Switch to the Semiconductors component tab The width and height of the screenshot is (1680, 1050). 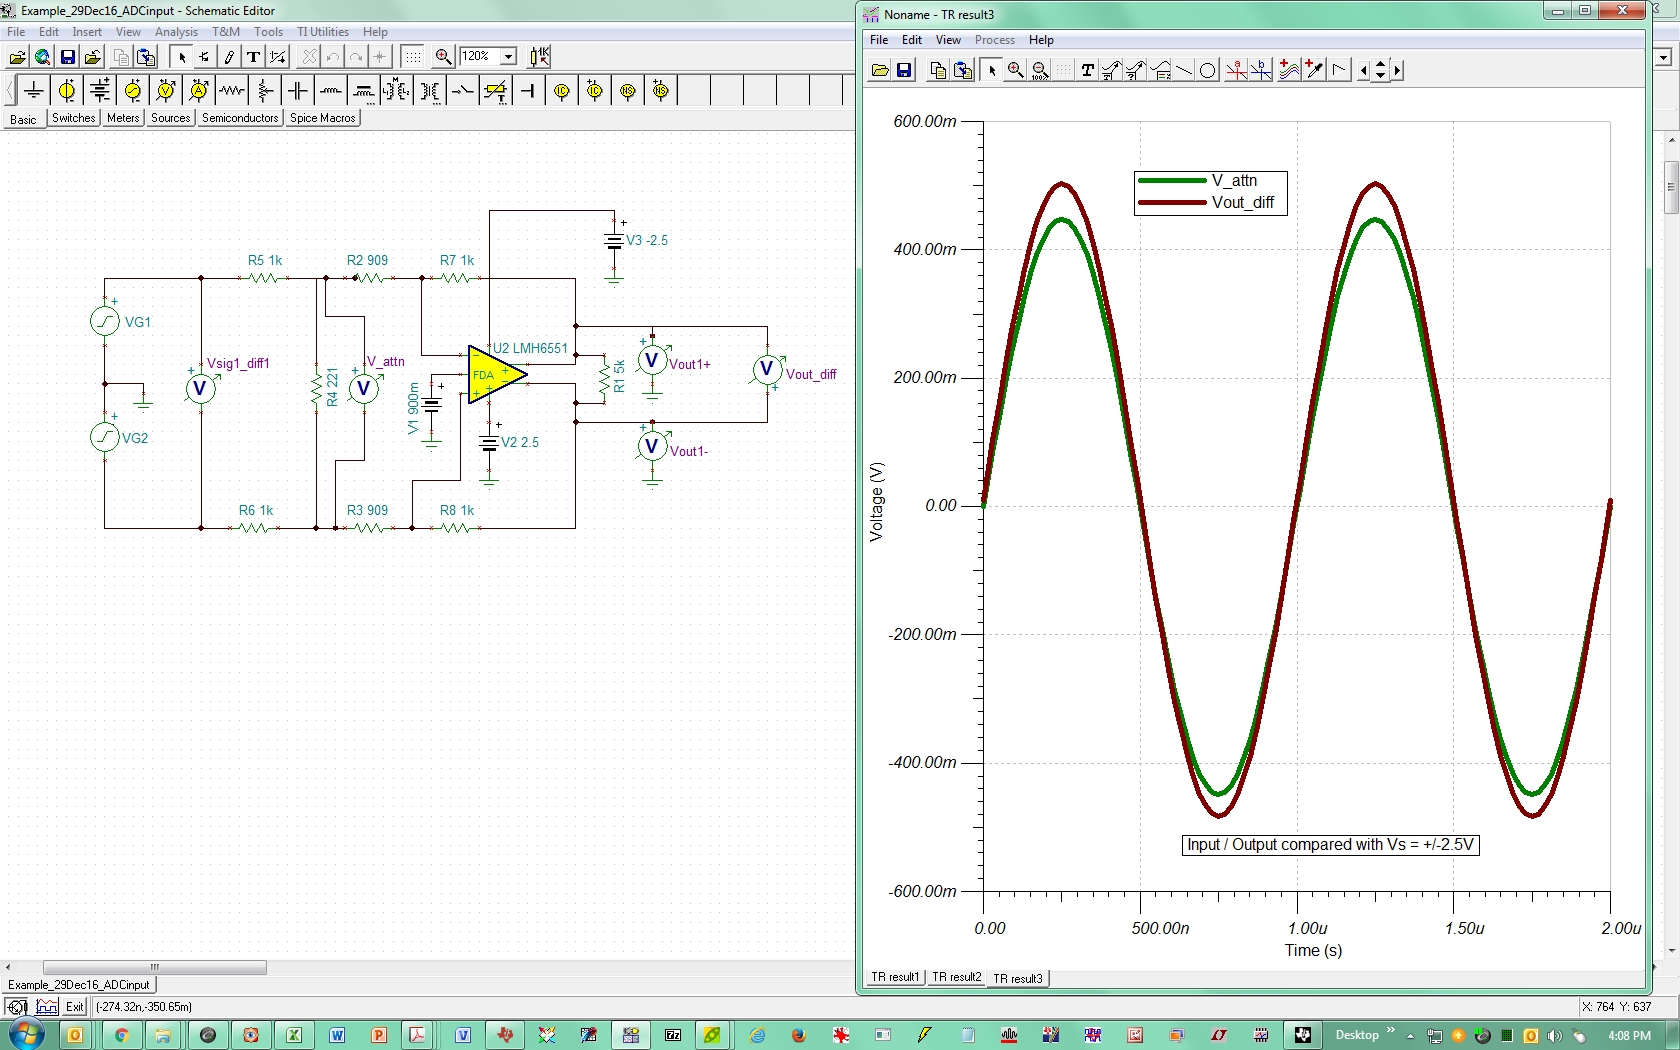(x=240, y=118)
